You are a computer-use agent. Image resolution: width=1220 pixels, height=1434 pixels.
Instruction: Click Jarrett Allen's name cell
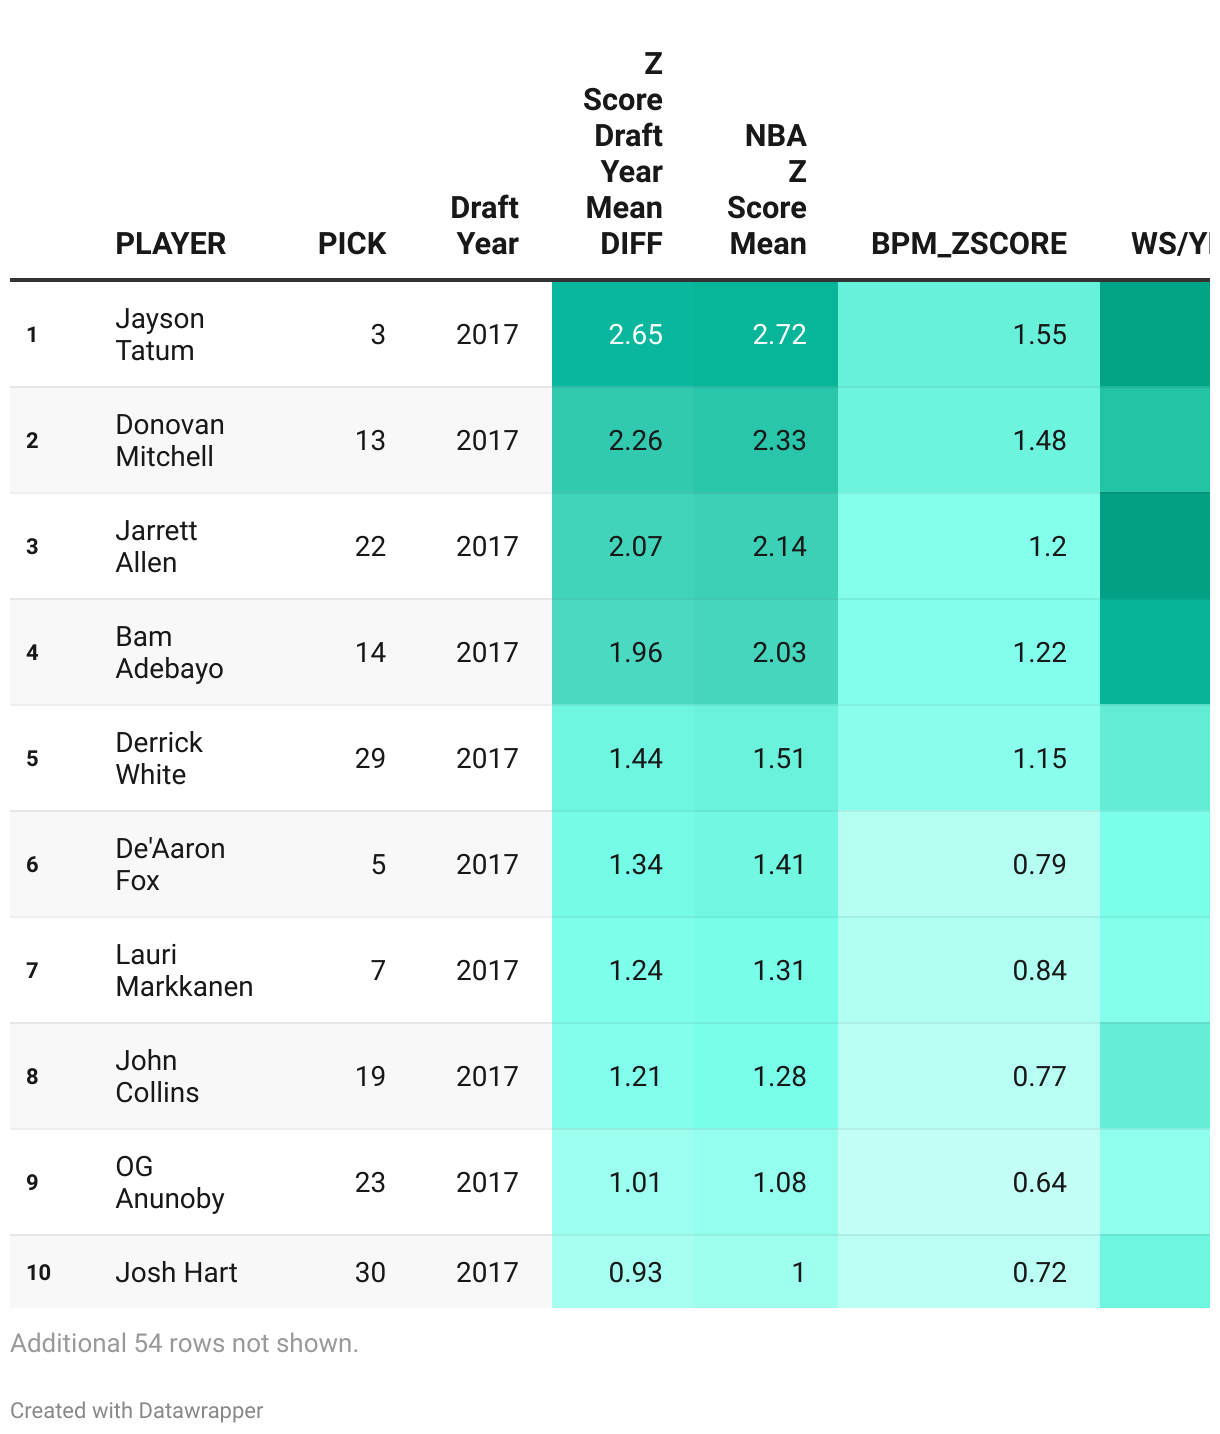157,546
